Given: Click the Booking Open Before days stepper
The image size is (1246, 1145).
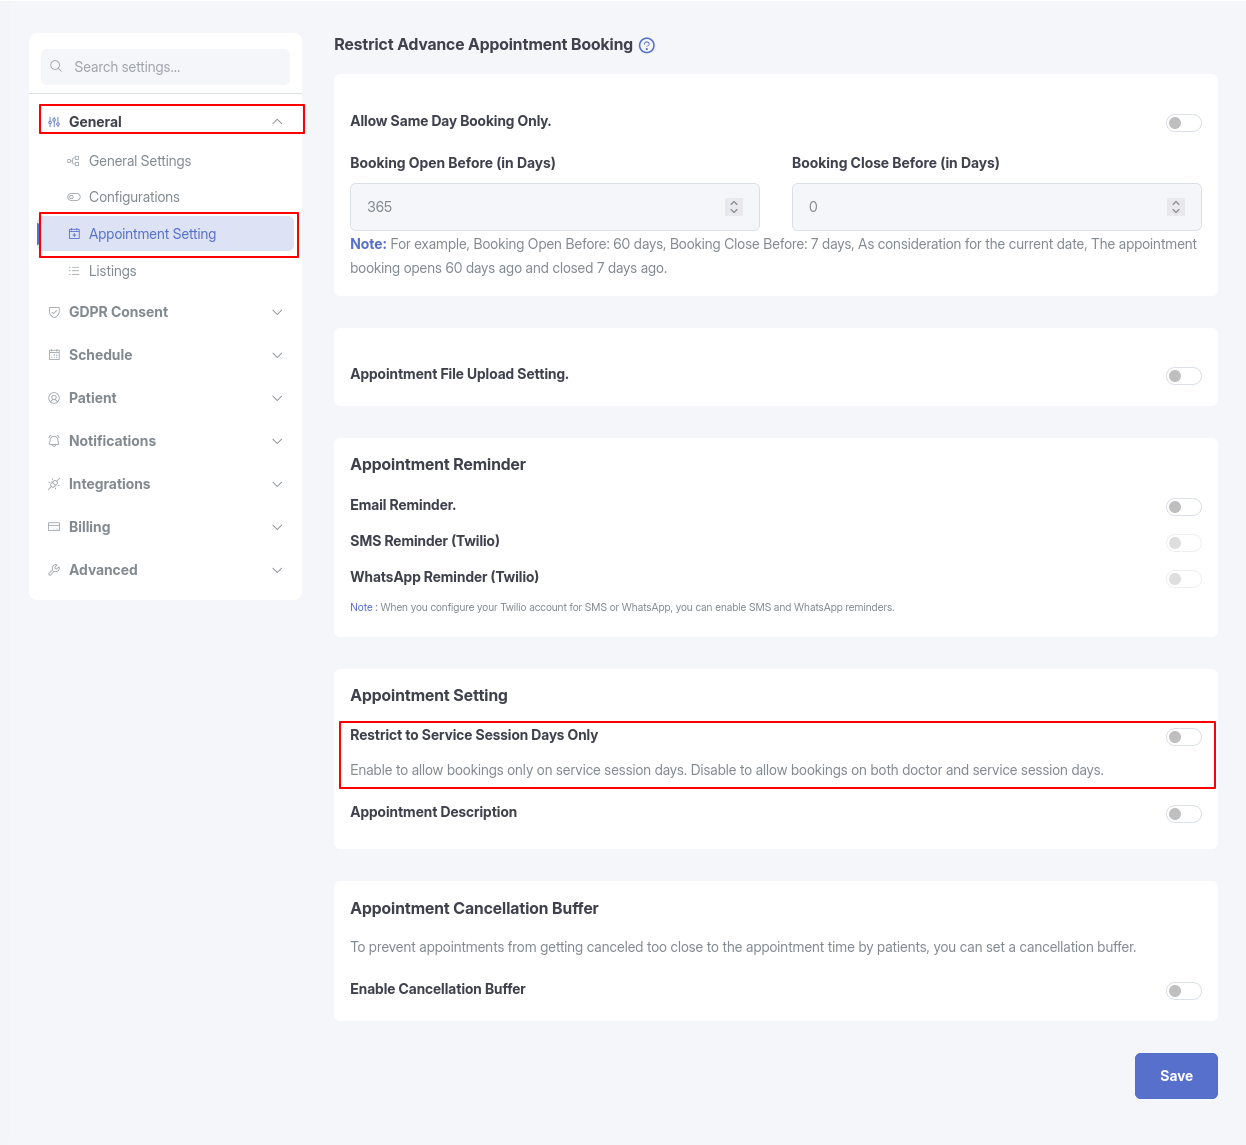Looking at the screenshot, I should click(x=734, y=207).
